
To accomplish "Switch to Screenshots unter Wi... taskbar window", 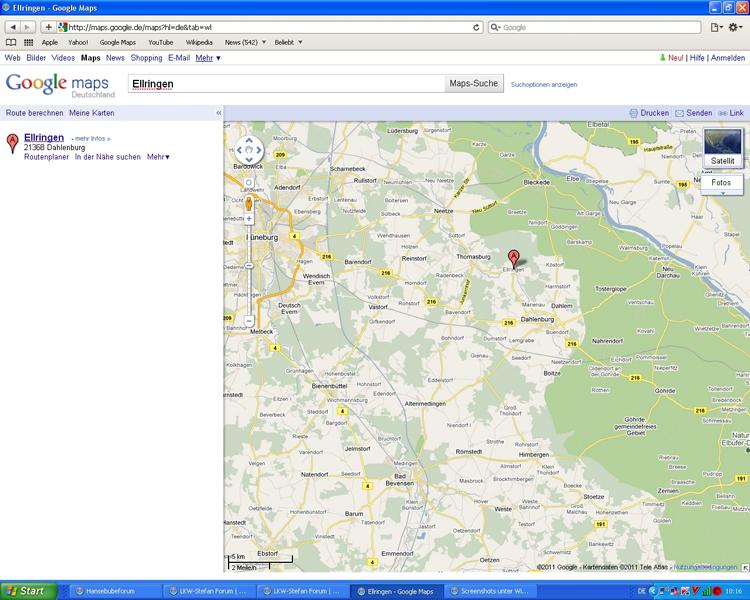I will tap(493, 591).
